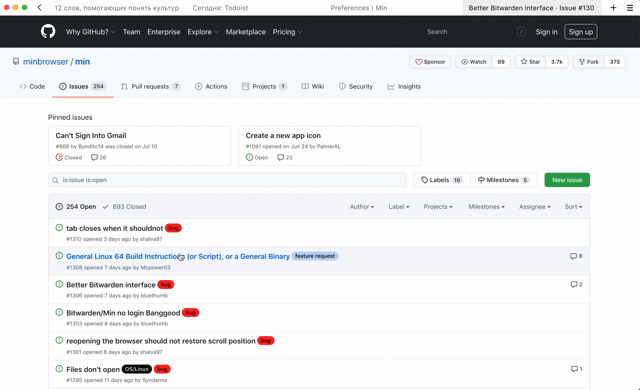Click open-issue icon beside Bitwarden/Min no login Banggood
The height and width of the screenshot is (390, 640).
click(59, 312)
